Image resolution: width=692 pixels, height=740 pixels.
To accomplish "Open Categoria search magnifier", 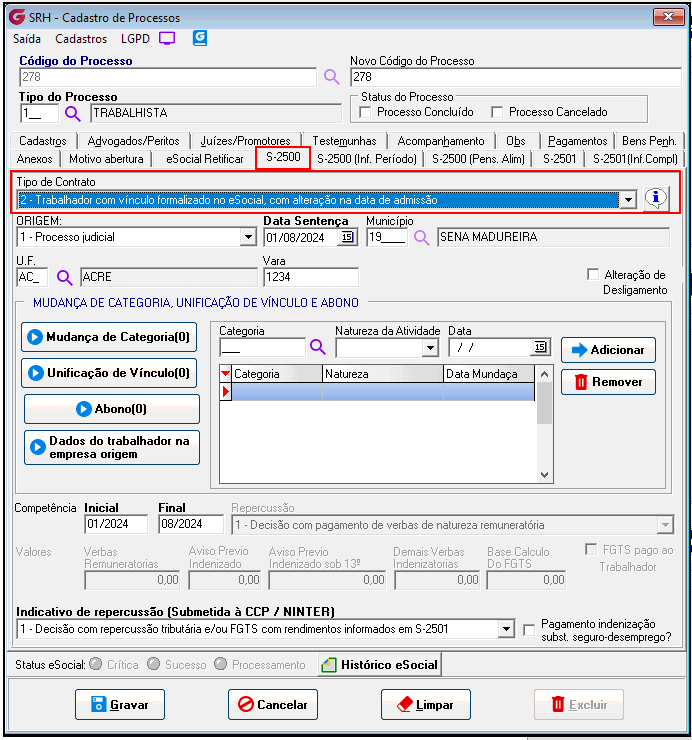I will click(x=318, y=347).
